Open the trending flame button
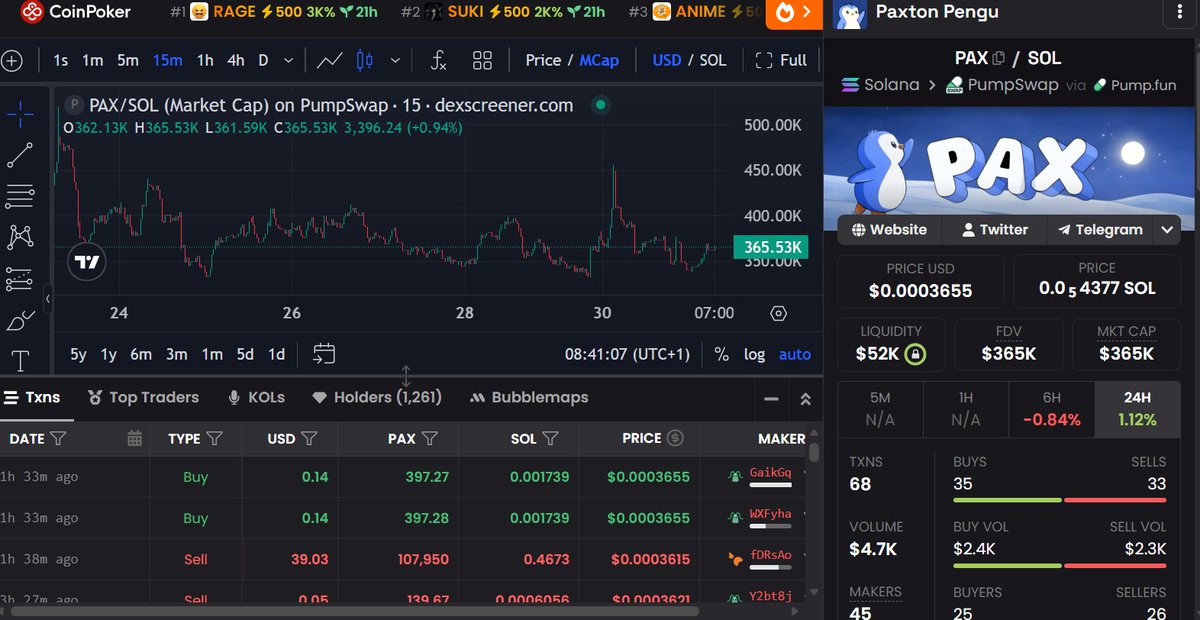 [794, 13]
